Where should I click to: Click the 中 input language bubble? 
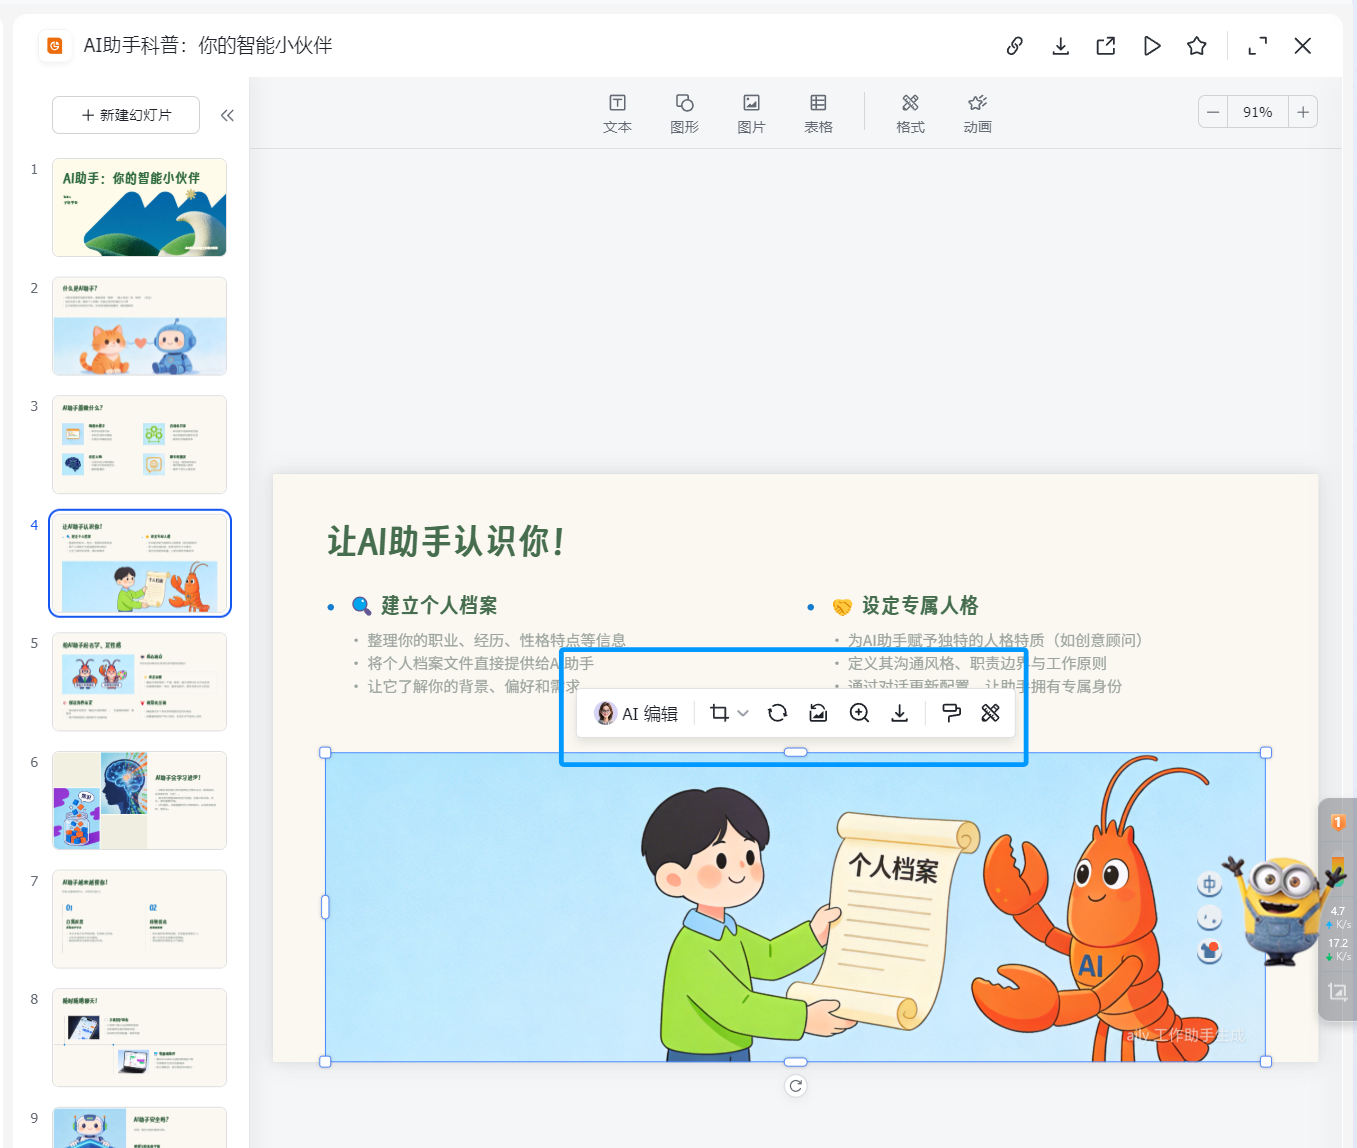[x=1210, y=885]
